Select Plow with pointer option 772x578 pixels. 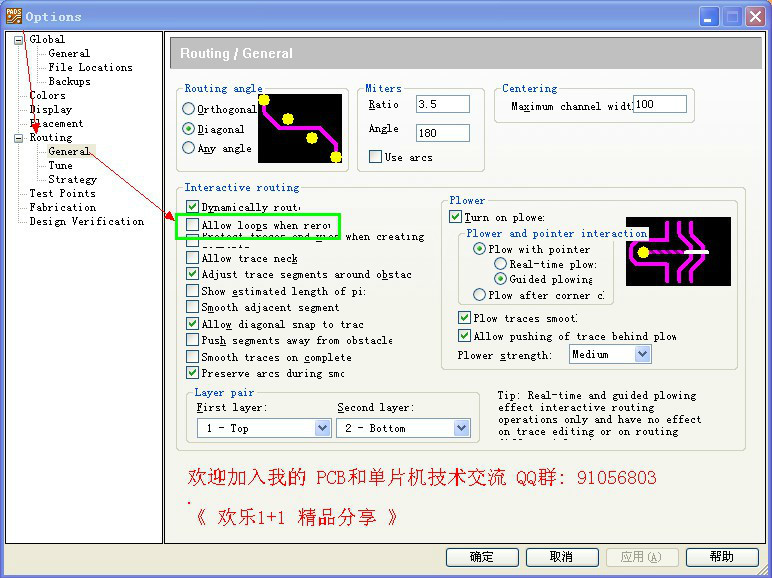click(x=479, y=249)
